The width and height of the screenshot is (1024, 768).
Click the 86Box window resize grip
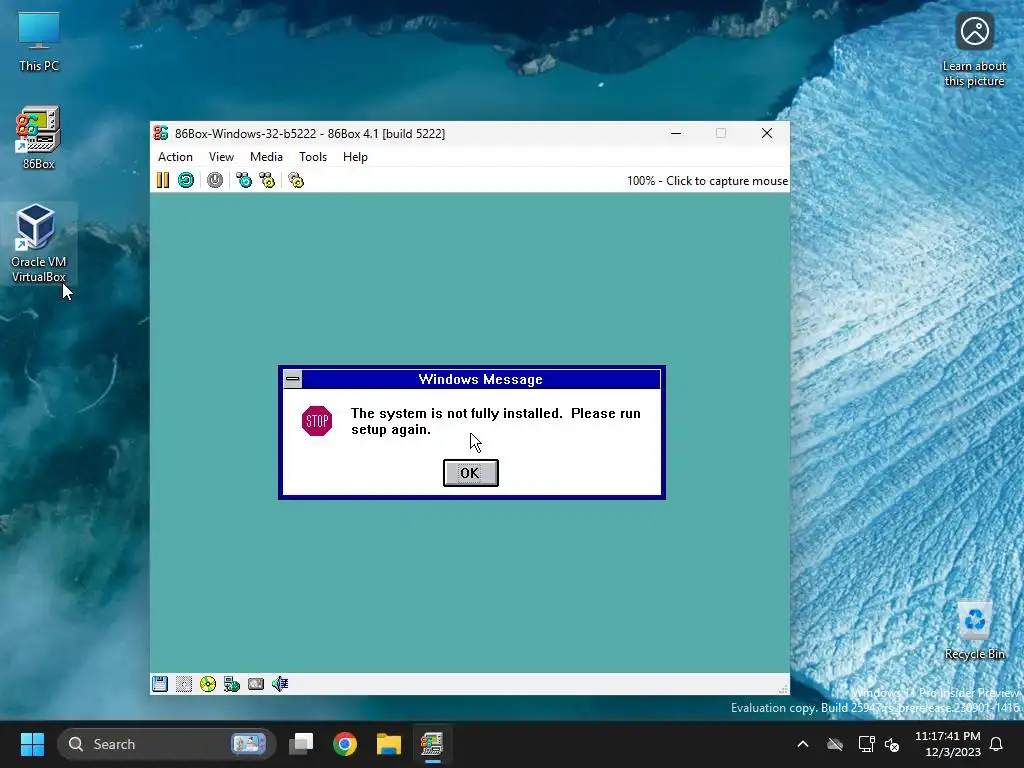(x=783, y=689)
